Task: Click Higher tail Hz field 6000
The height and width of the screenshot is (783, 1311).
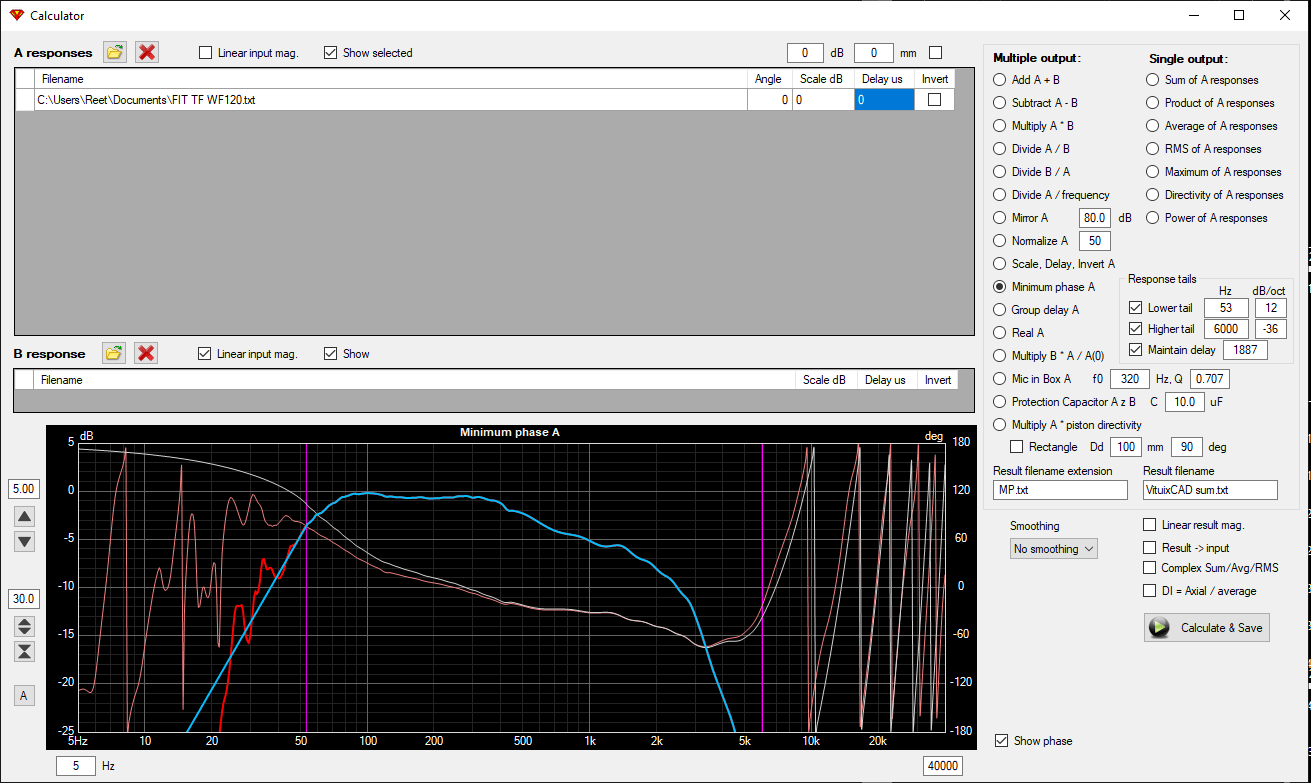Action: (1226, 329)
